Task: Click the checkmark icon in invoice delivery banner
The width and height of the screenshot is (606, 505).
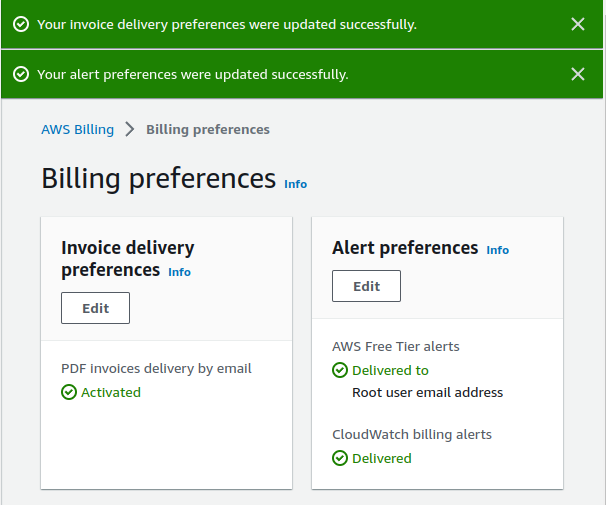Action: [21, 24]
